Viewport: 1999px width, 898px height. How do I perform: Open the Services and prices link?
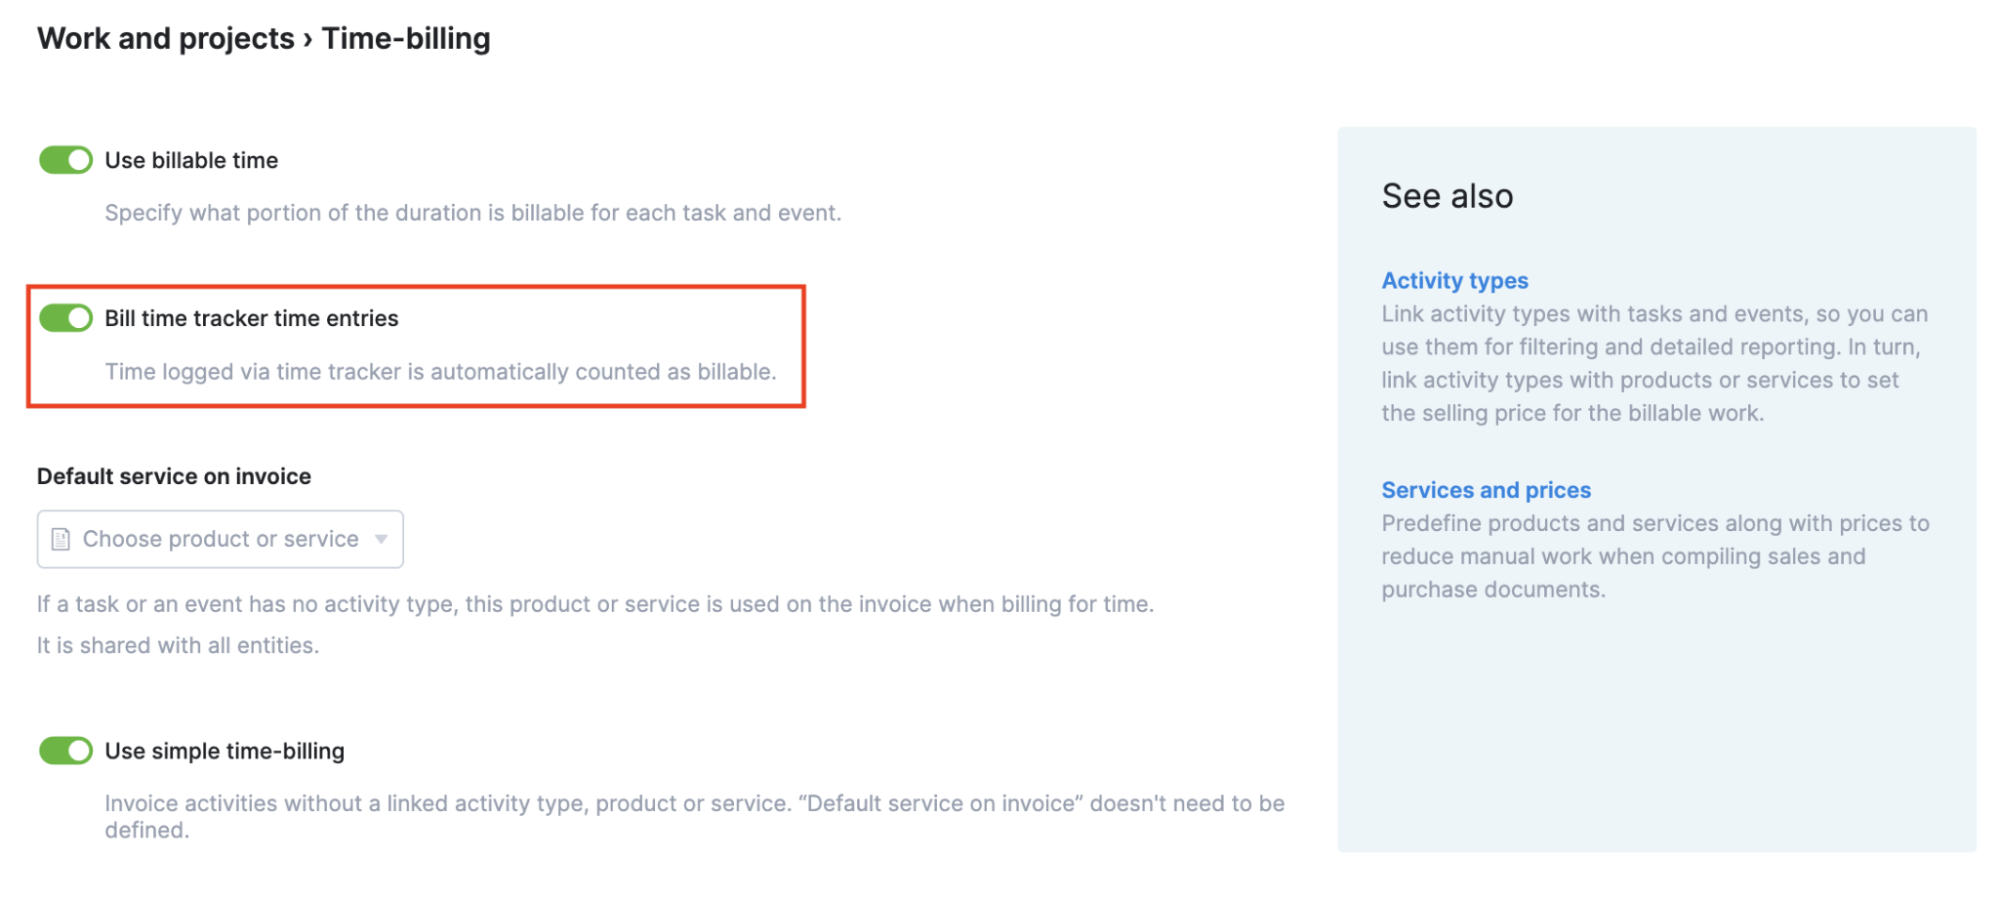point(1486,490)
